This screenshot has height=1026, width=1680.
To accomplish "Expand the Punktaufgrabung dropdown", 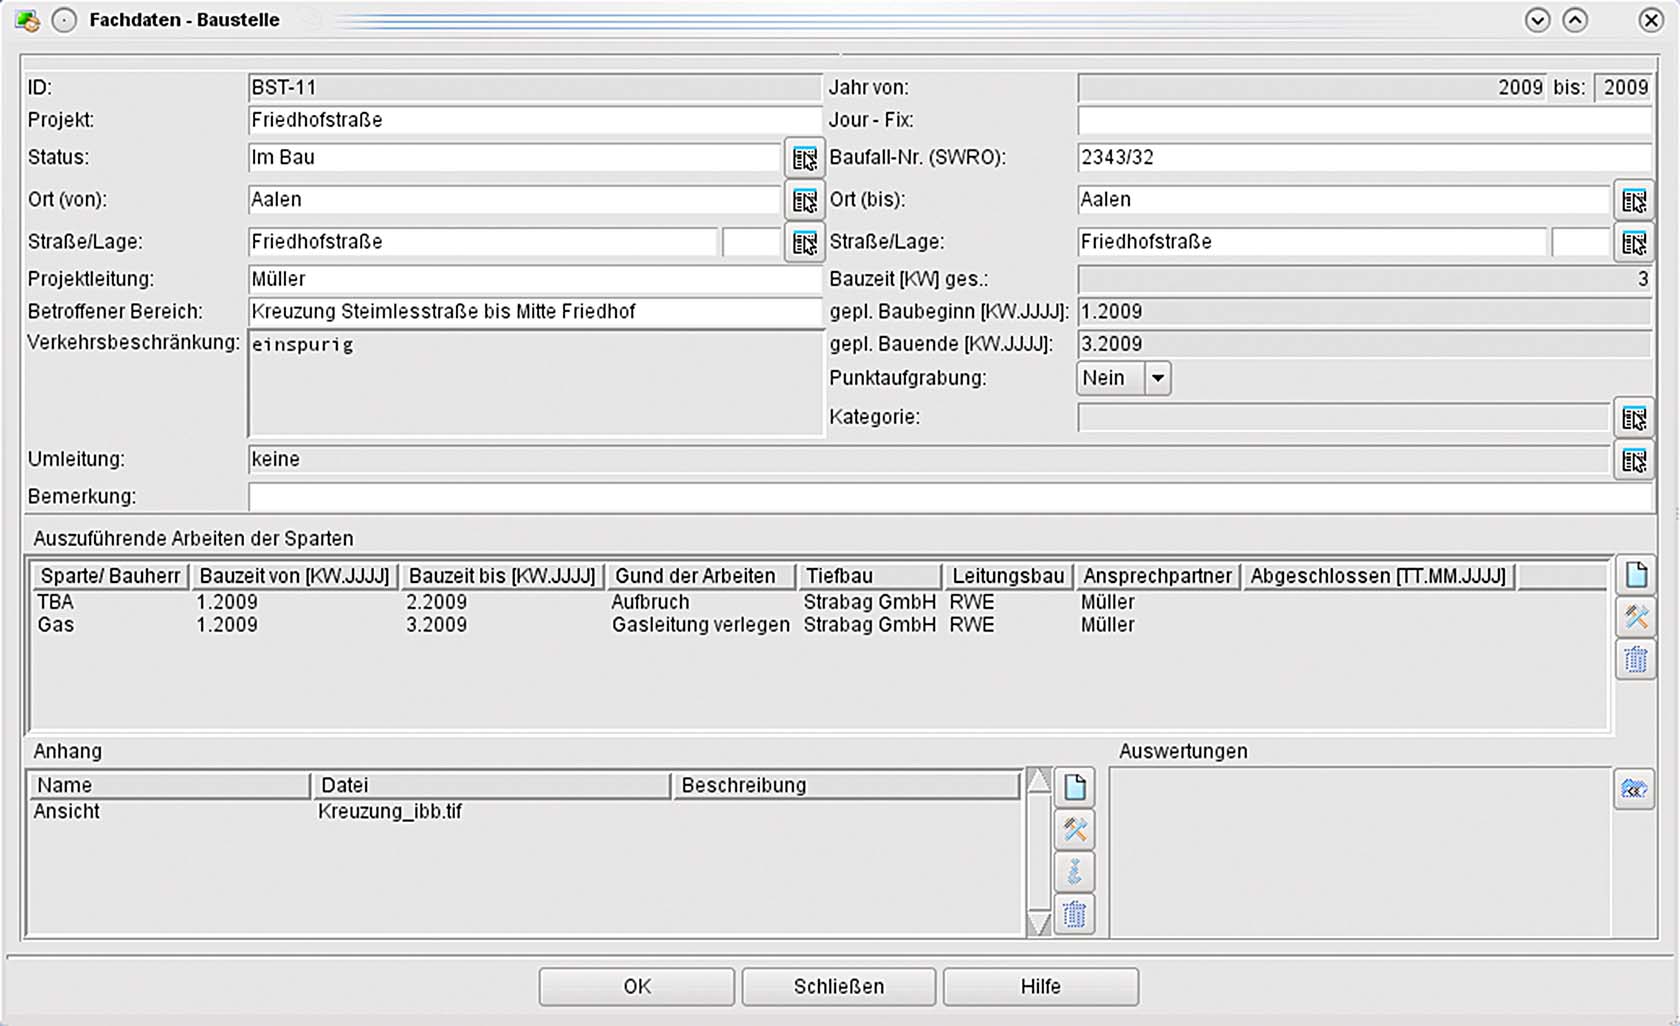I will [x=1157, y=379].
